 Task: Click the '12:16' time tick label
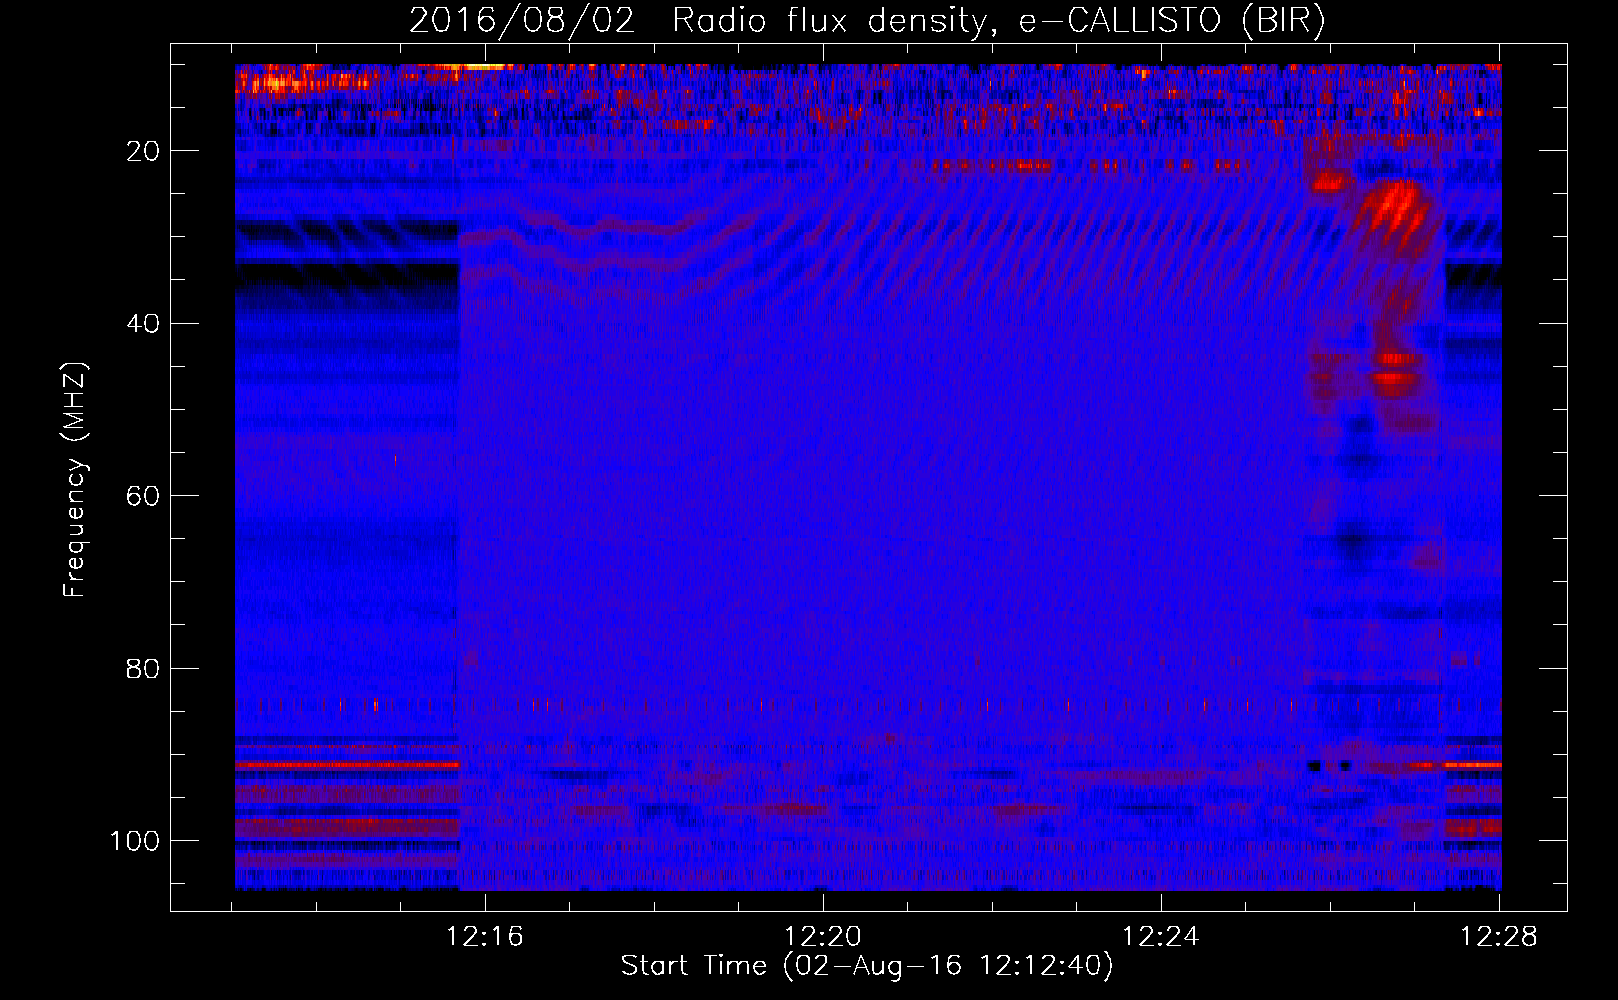[x=485, y=937]
